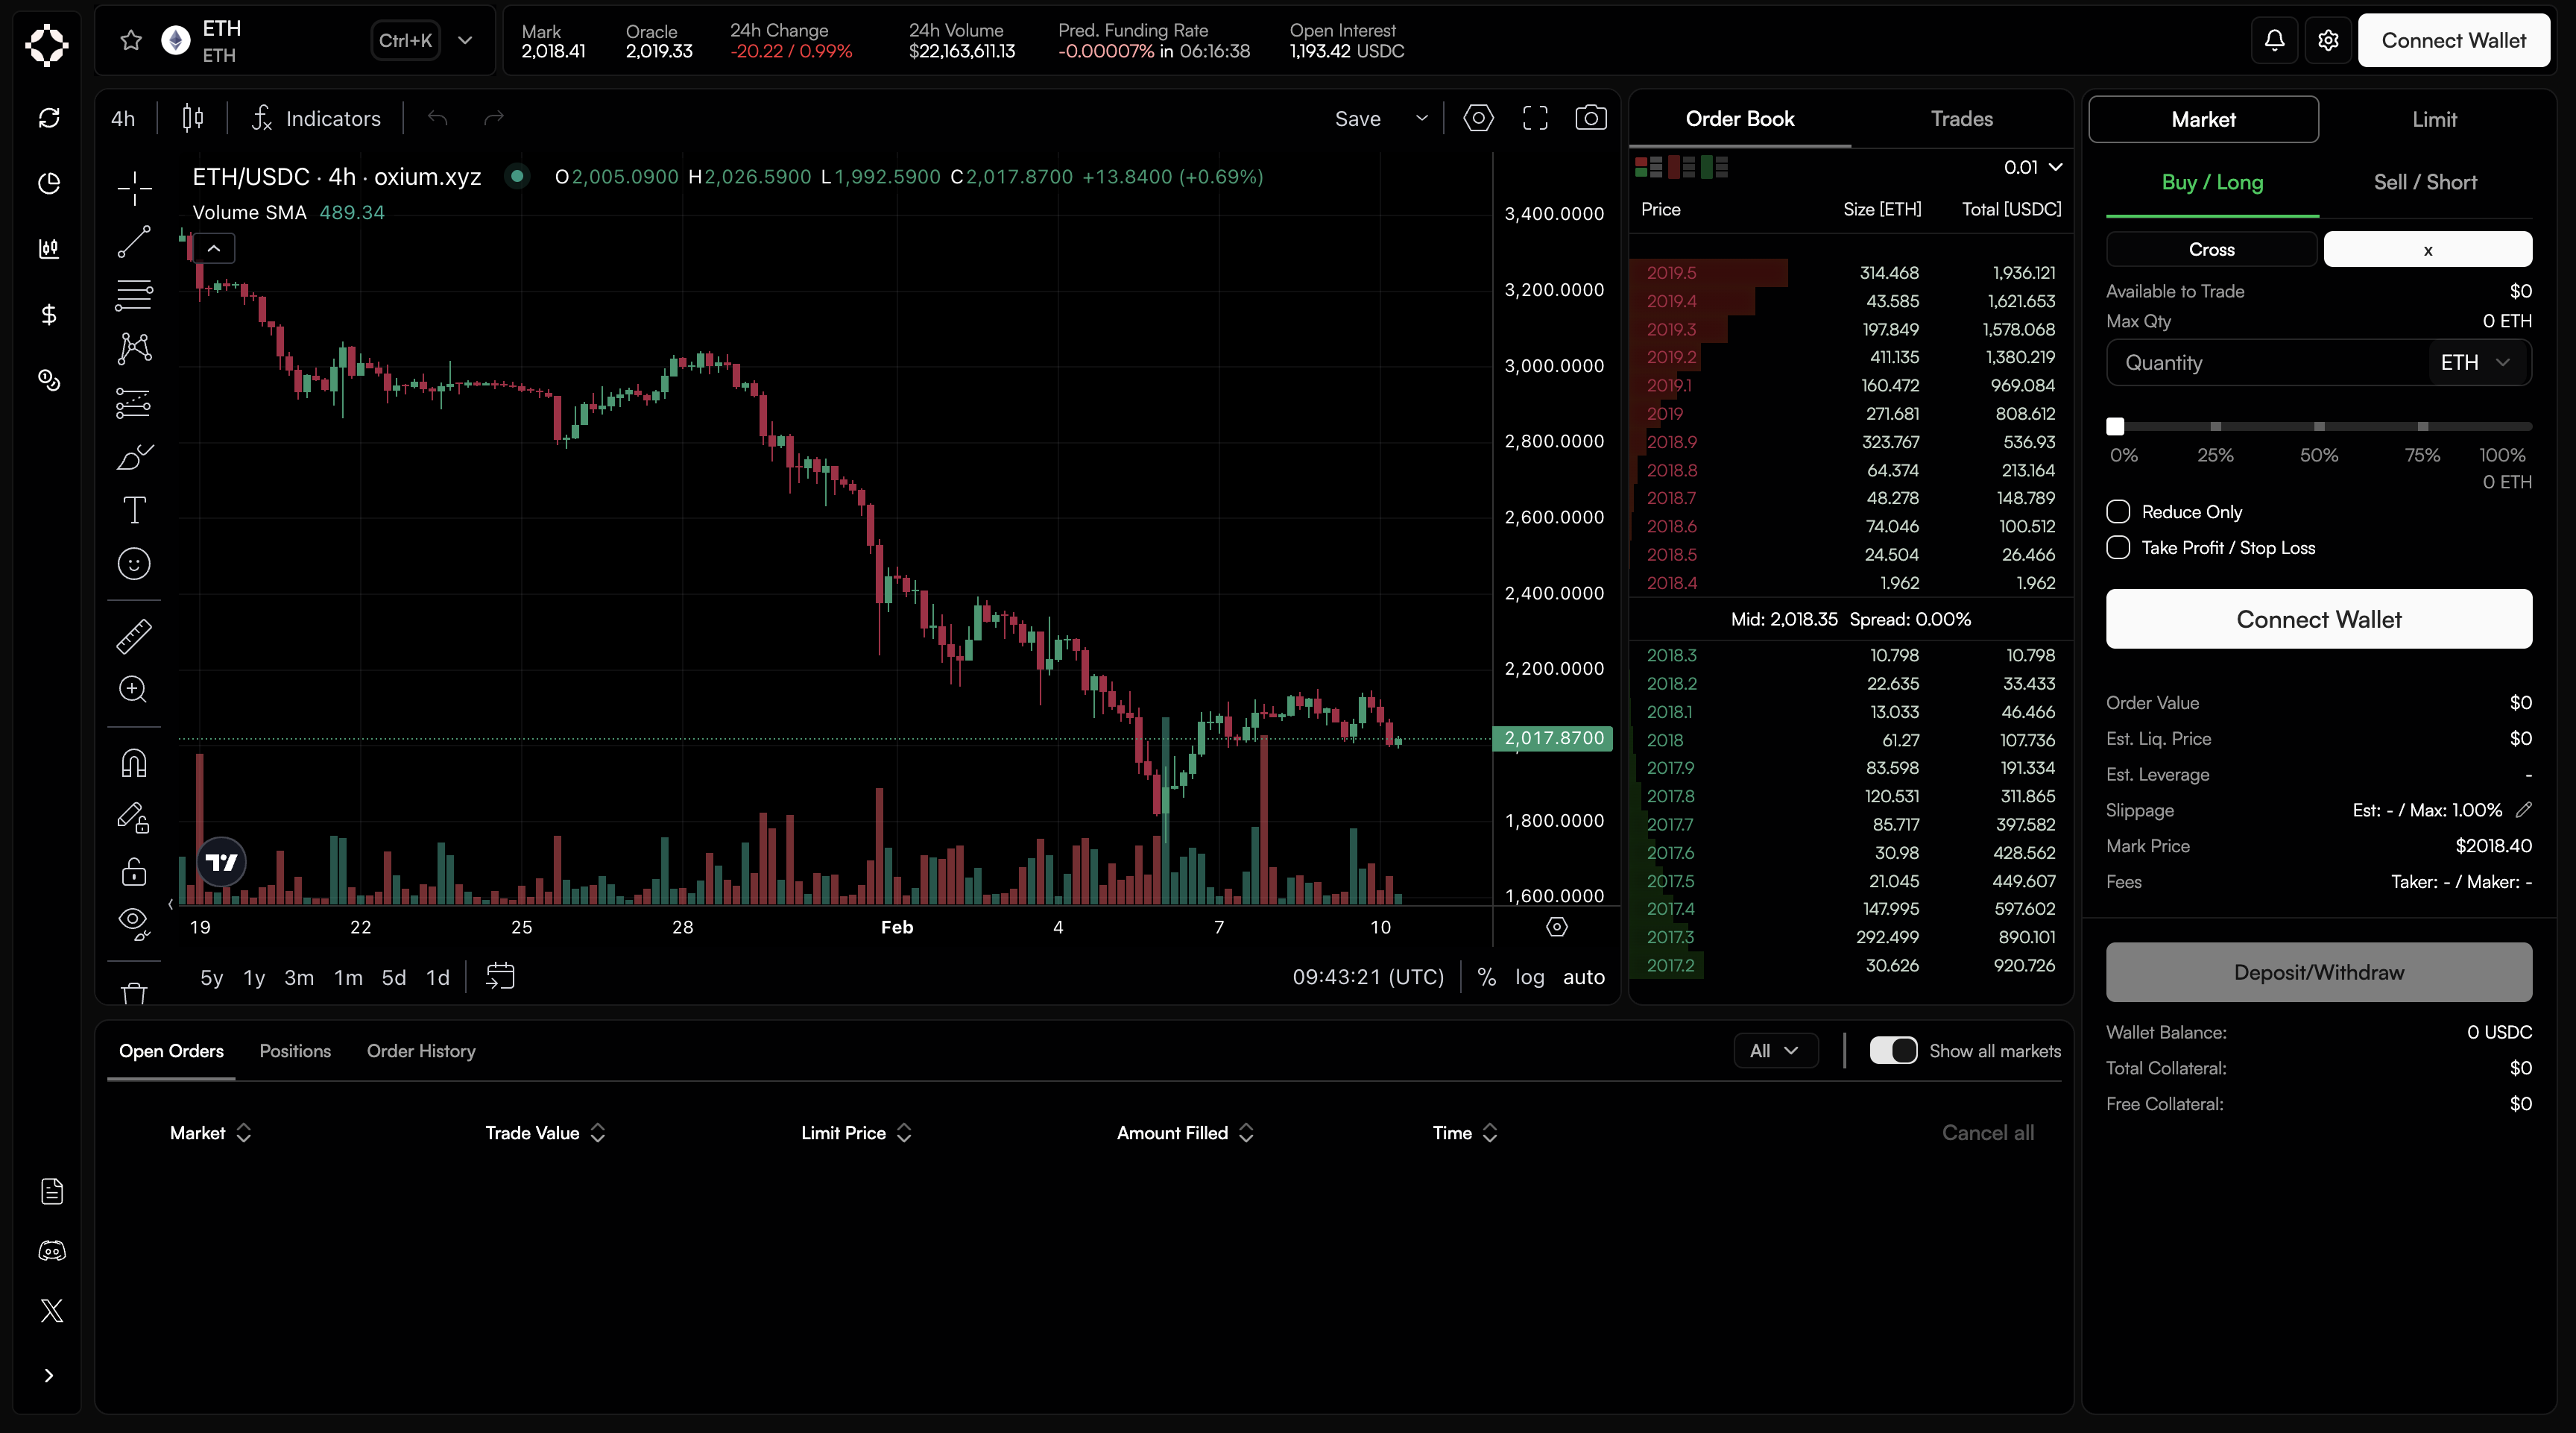The height and width of the screenshot is (1433, 2576).
Task: Select the text annotation tool
Action: (134, 510)
